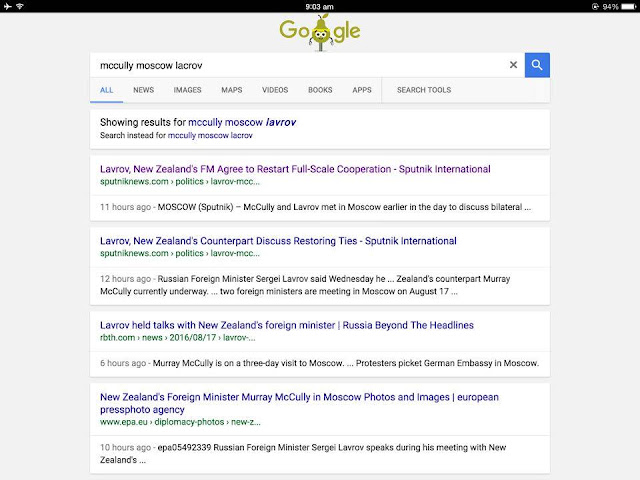Open Murray McCully in Moscow Photos epa result
The height and width of the screenshot is (480, 640).
pos(299,403)
